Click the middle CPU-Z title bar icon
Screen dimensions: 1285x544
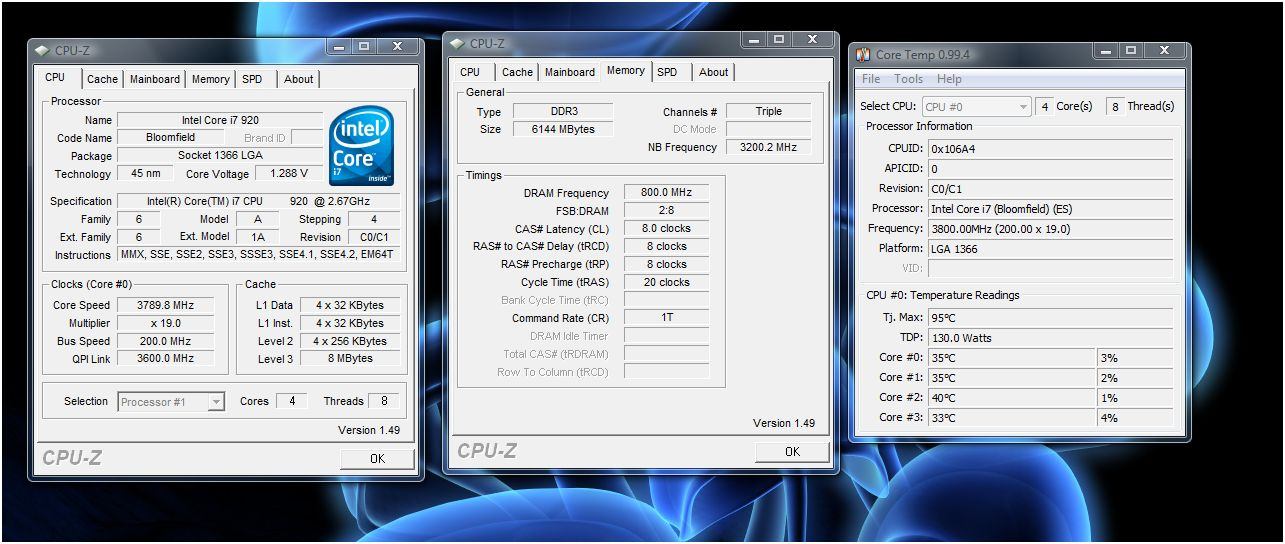click(x=457, y=43)
